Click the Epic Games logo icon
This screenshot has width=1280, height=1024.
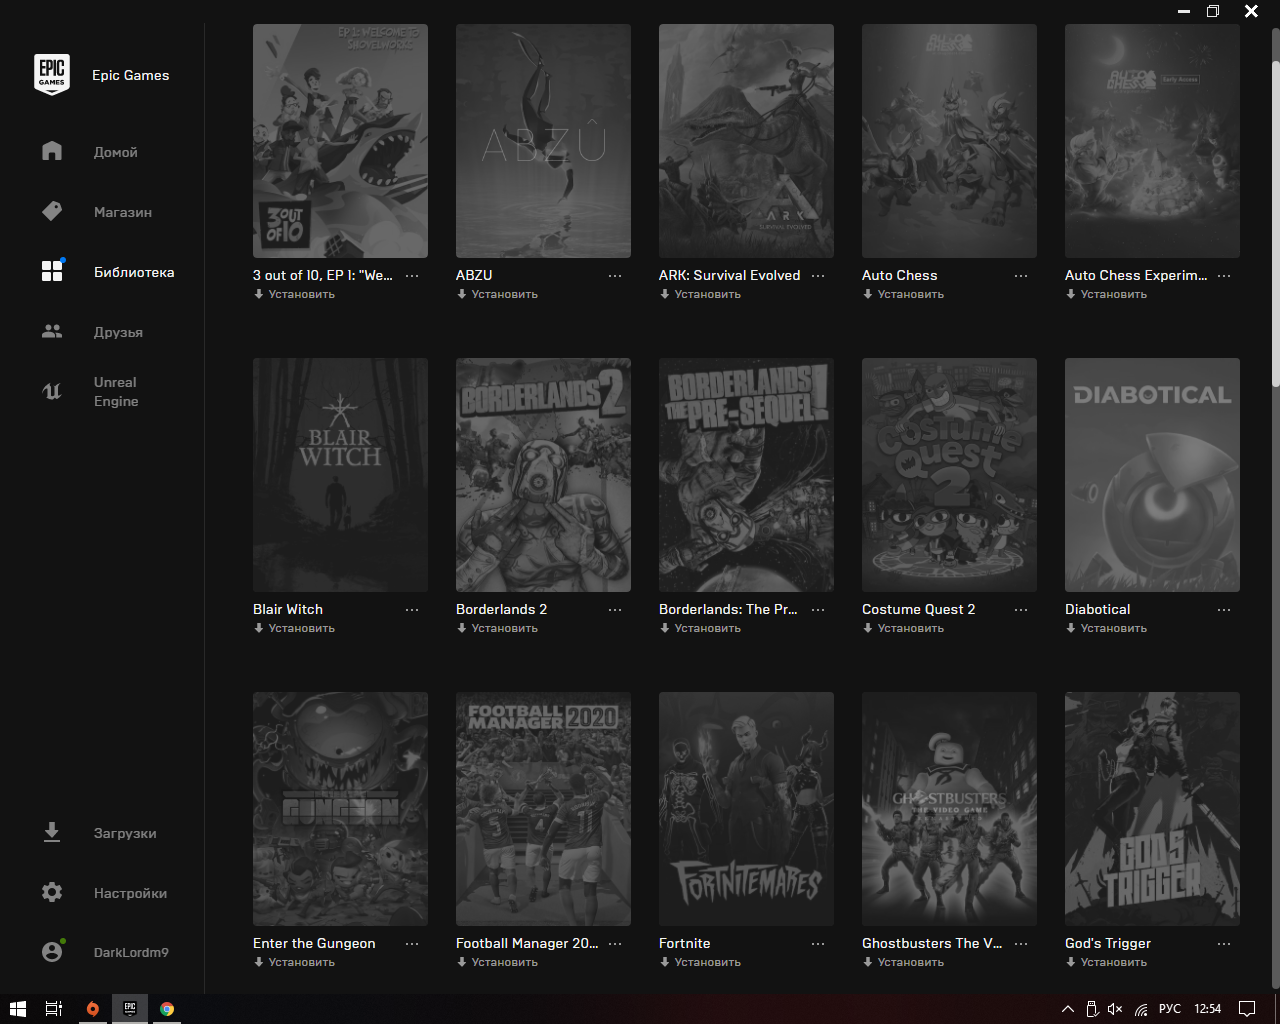click(52, 75)
